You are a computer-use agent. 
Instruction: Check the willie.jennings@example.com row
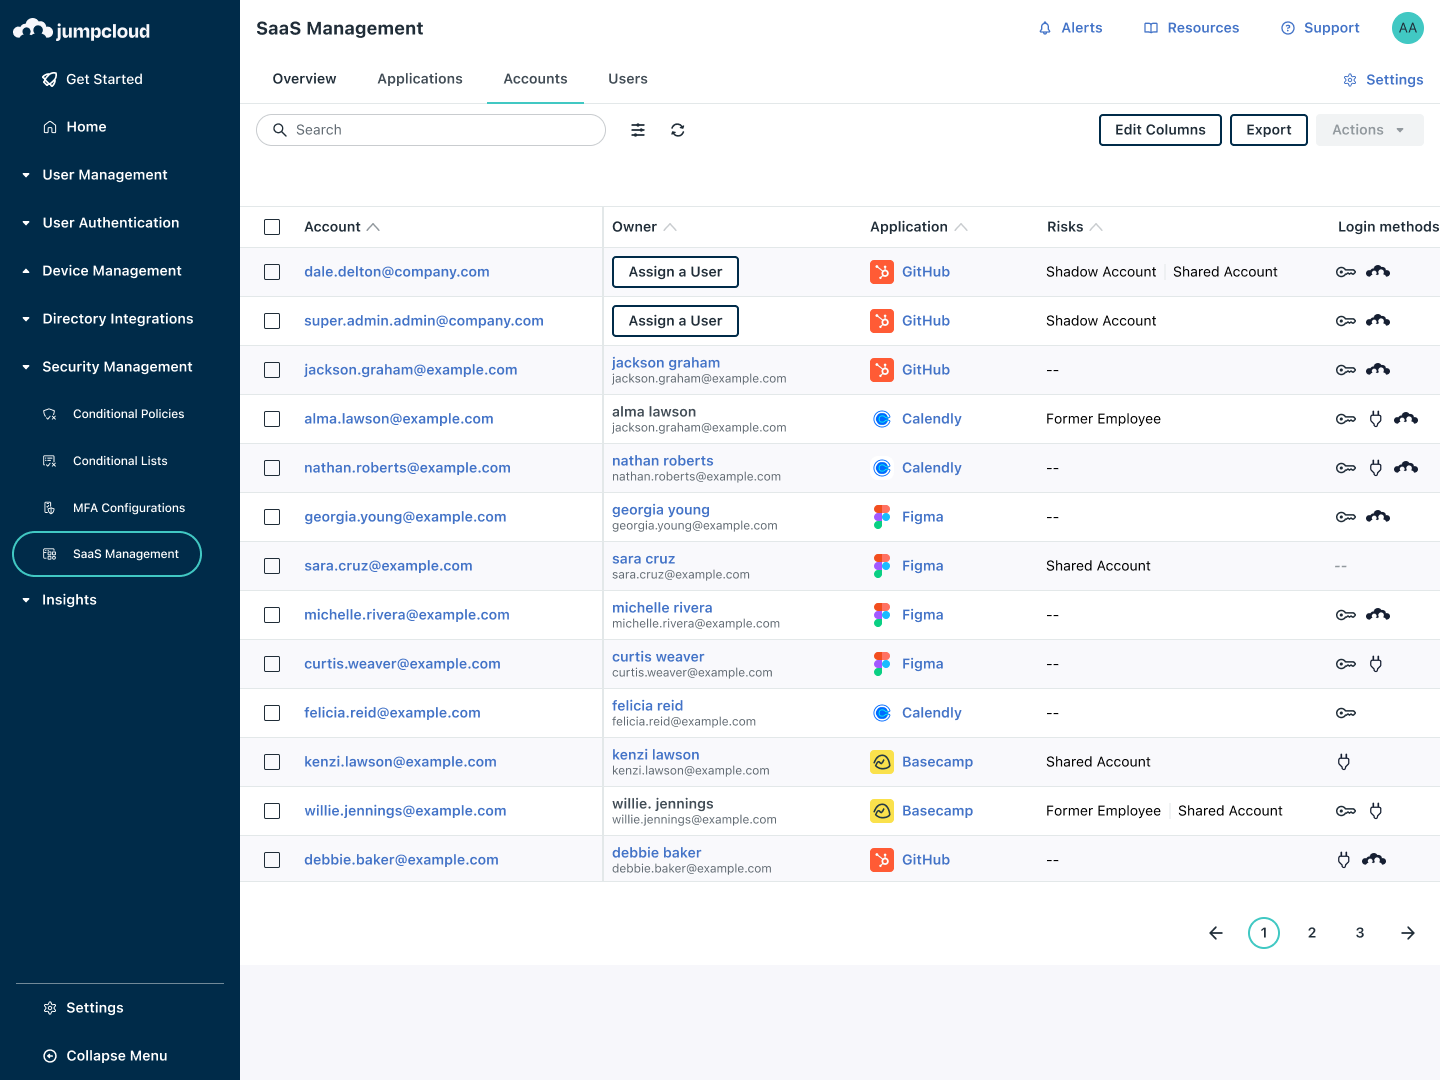tap(272, 811)
